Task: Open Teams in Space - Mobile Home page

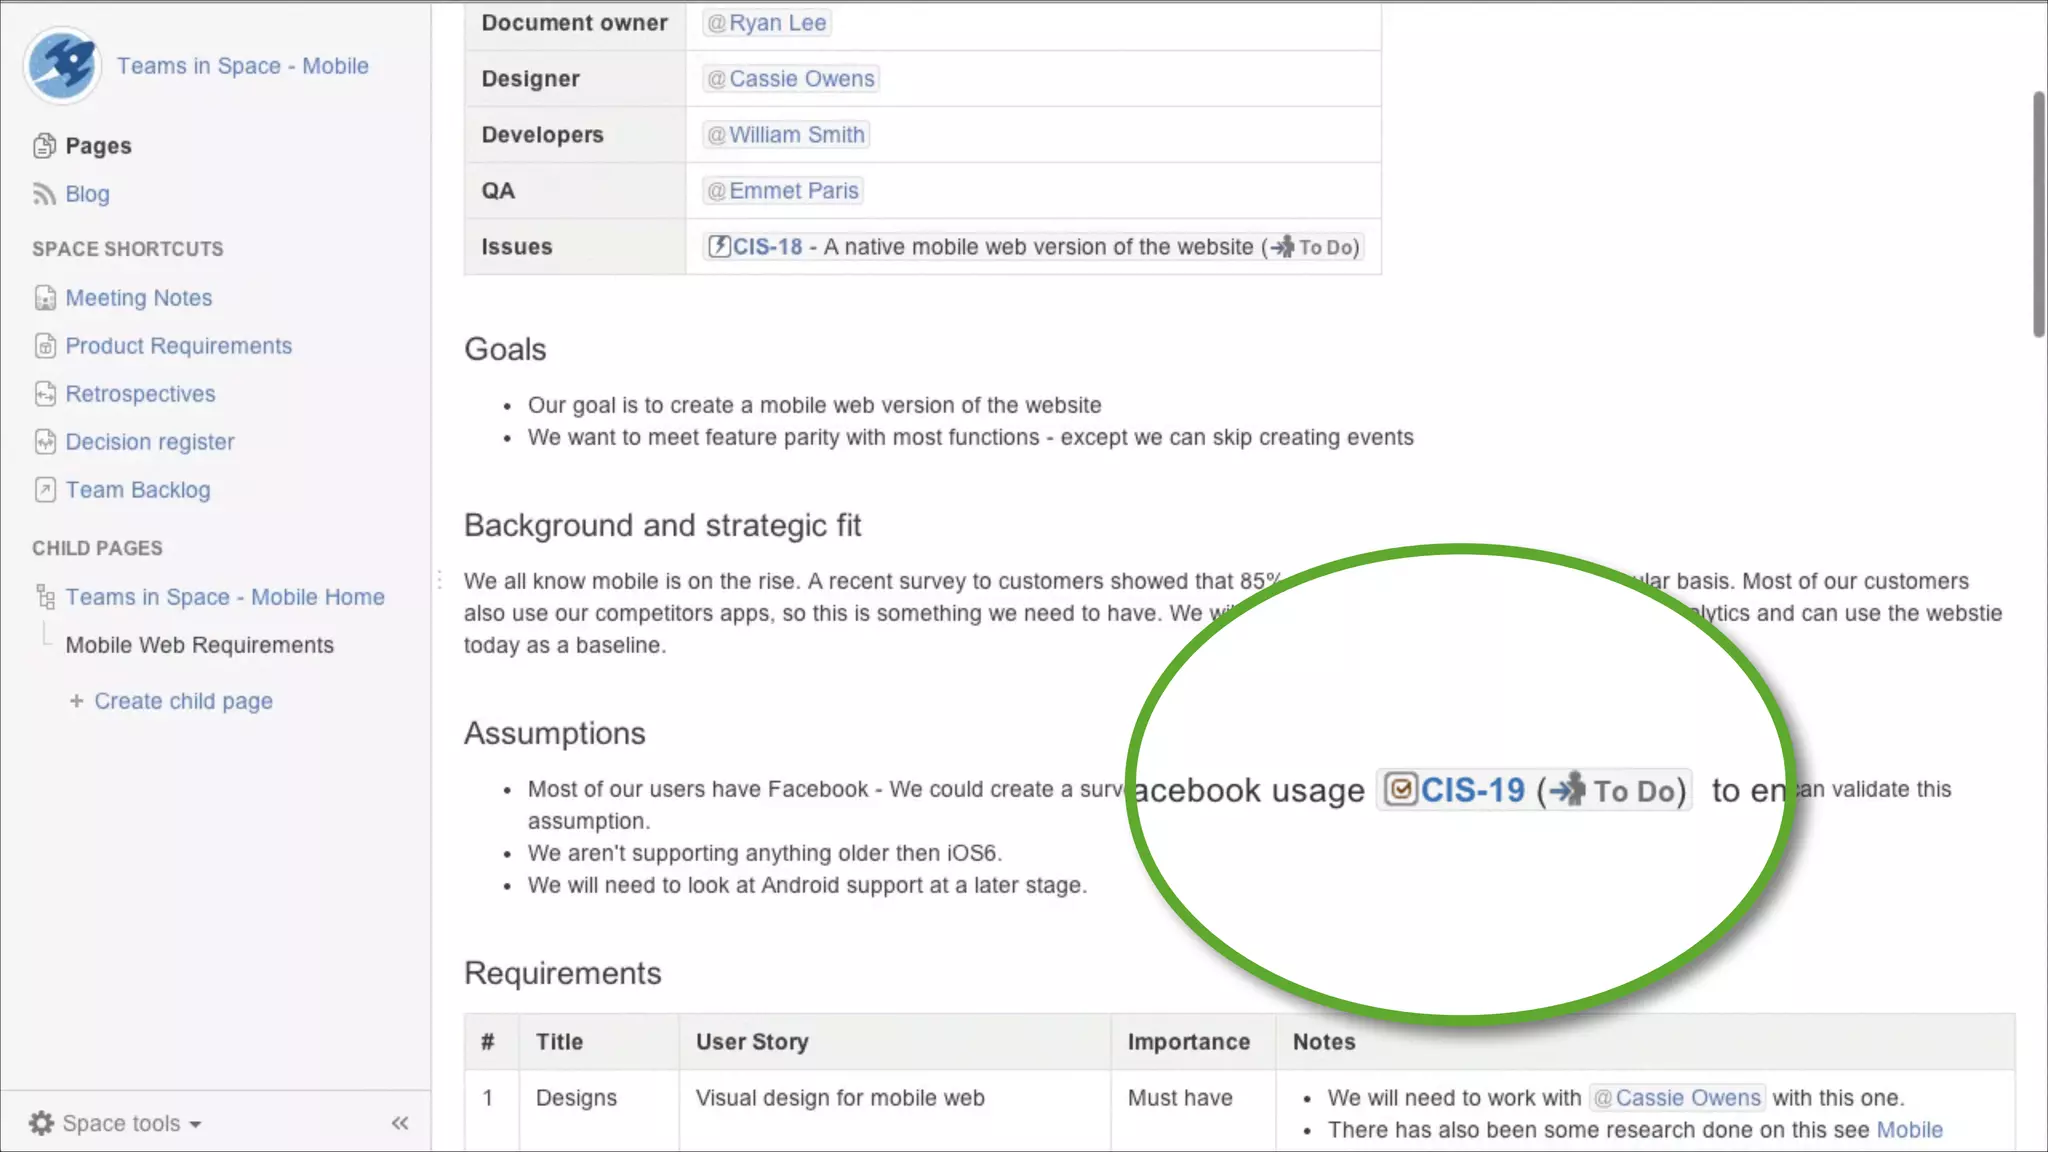Action: click(x=224, y=597)
